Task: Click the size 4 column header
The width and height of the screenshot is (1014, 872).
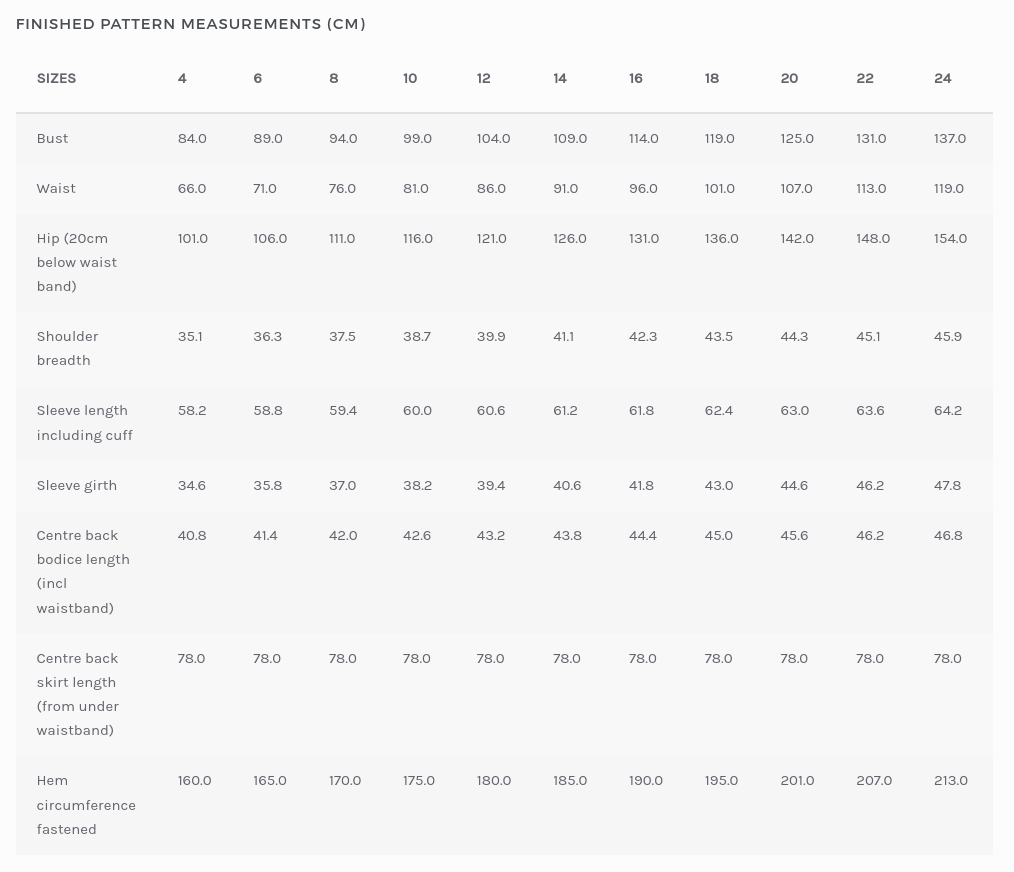Action: (182, 78)
